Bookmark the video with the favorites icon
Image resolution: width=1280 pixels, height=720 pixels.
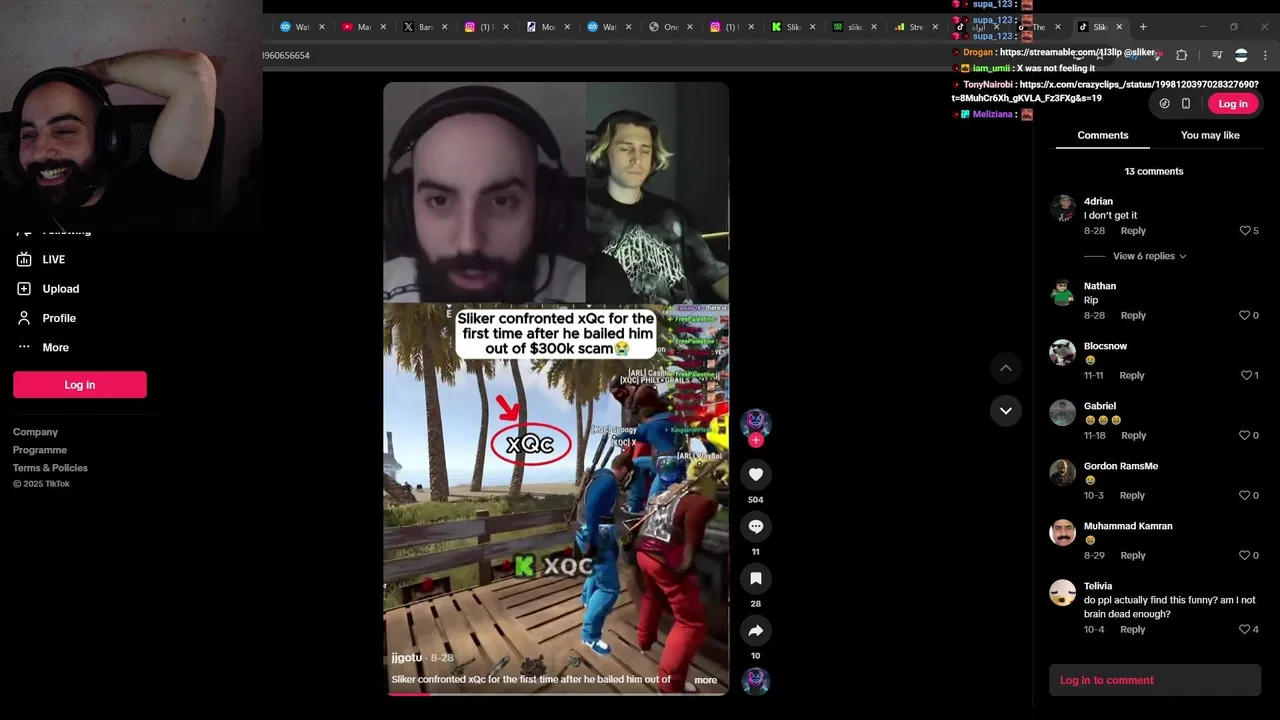point(755,578)
